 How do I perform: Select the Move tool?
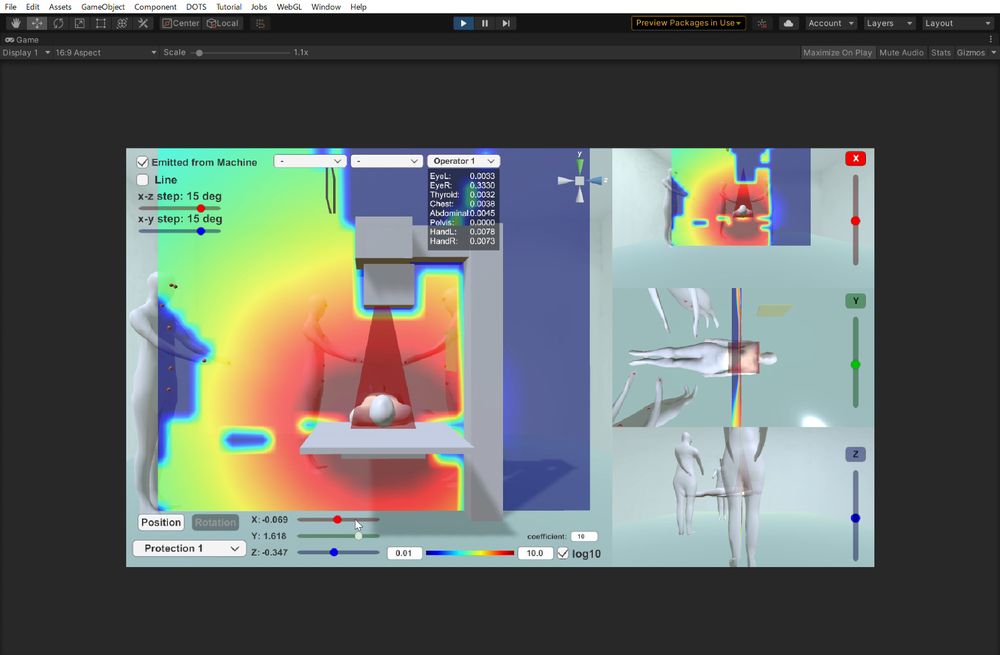click(37, 23)
